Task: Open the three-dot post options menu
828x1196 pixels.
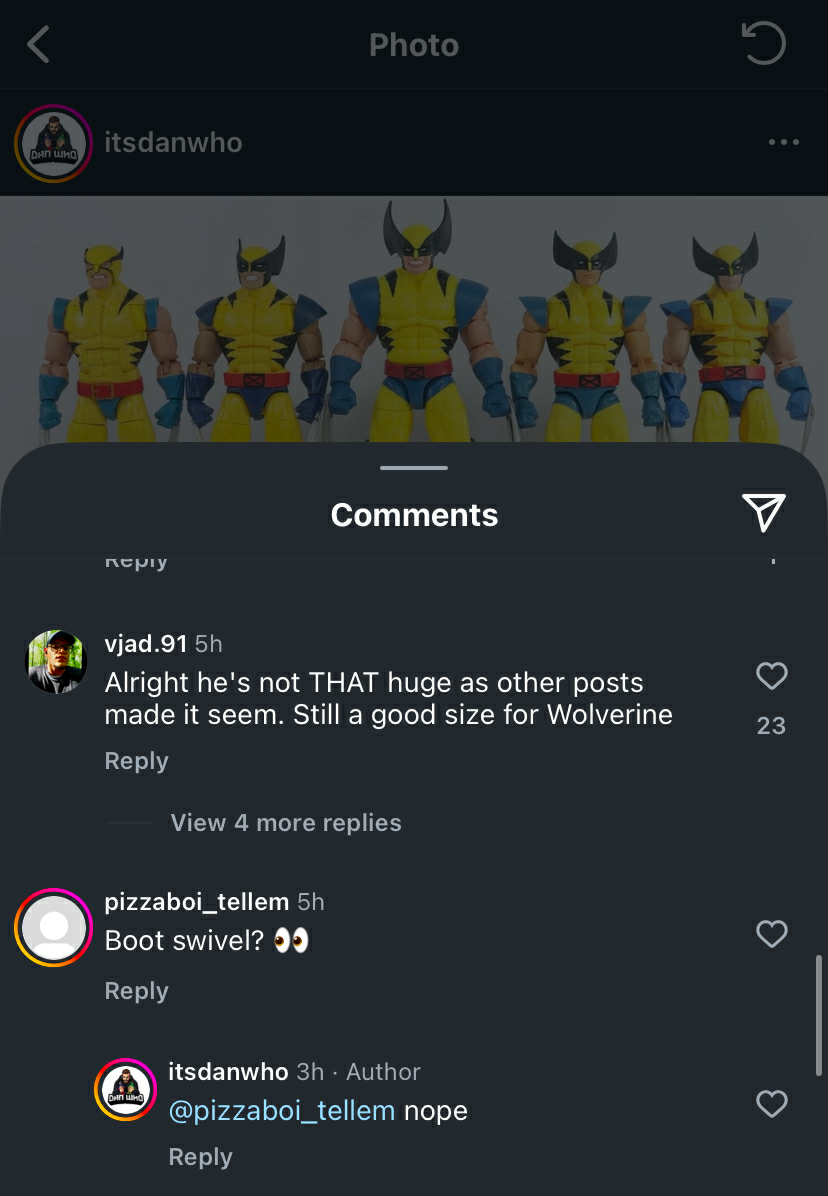Action: 783,142
